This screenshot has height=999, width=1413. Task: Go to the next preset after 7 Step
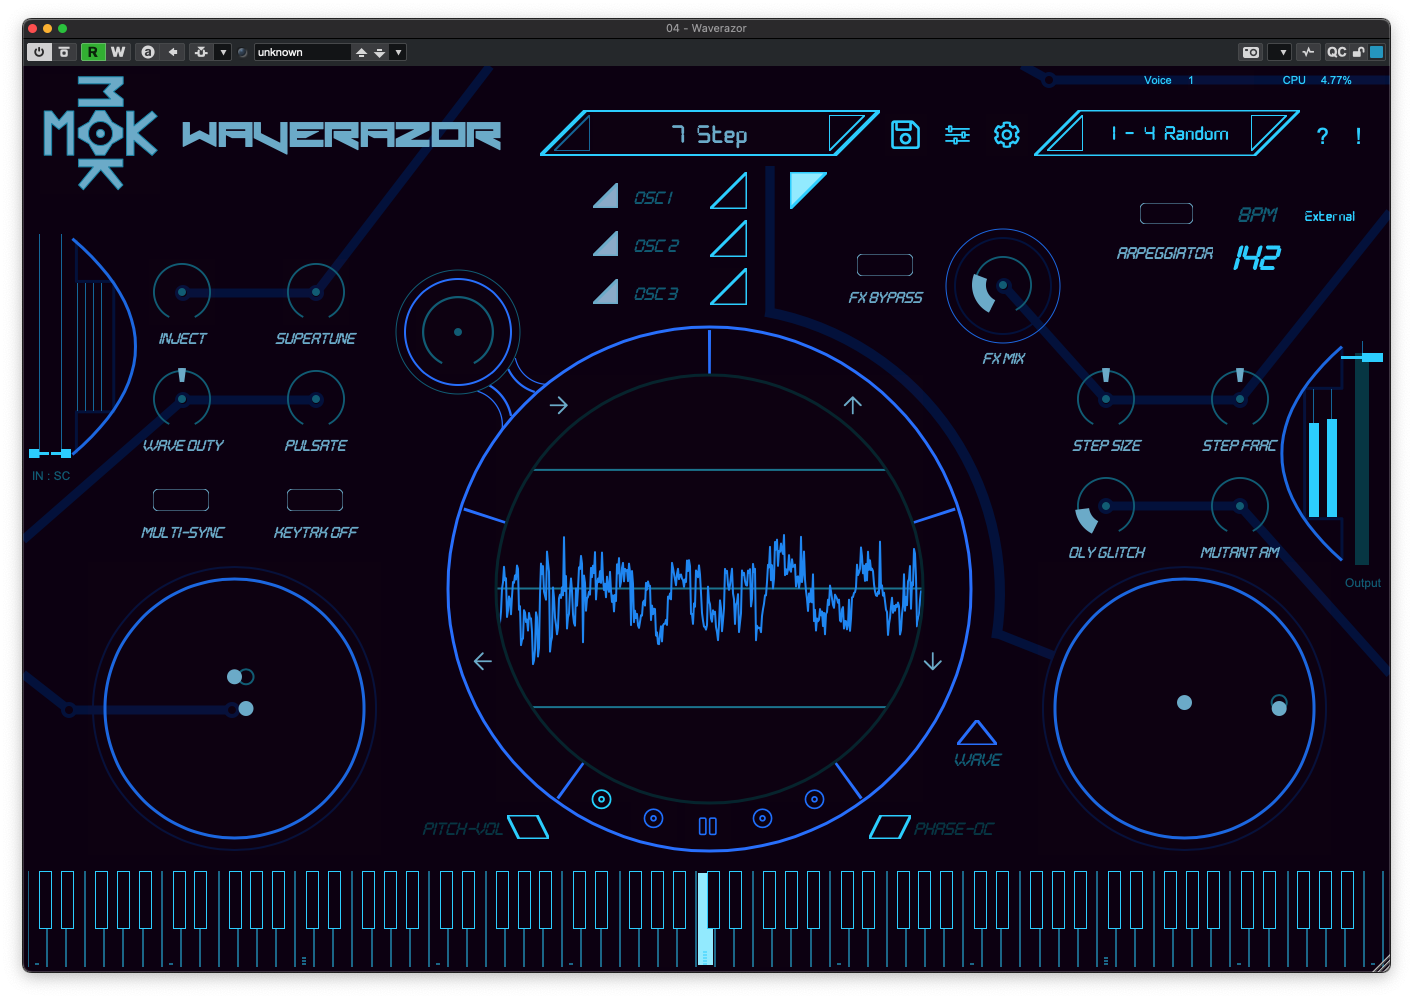845,133
